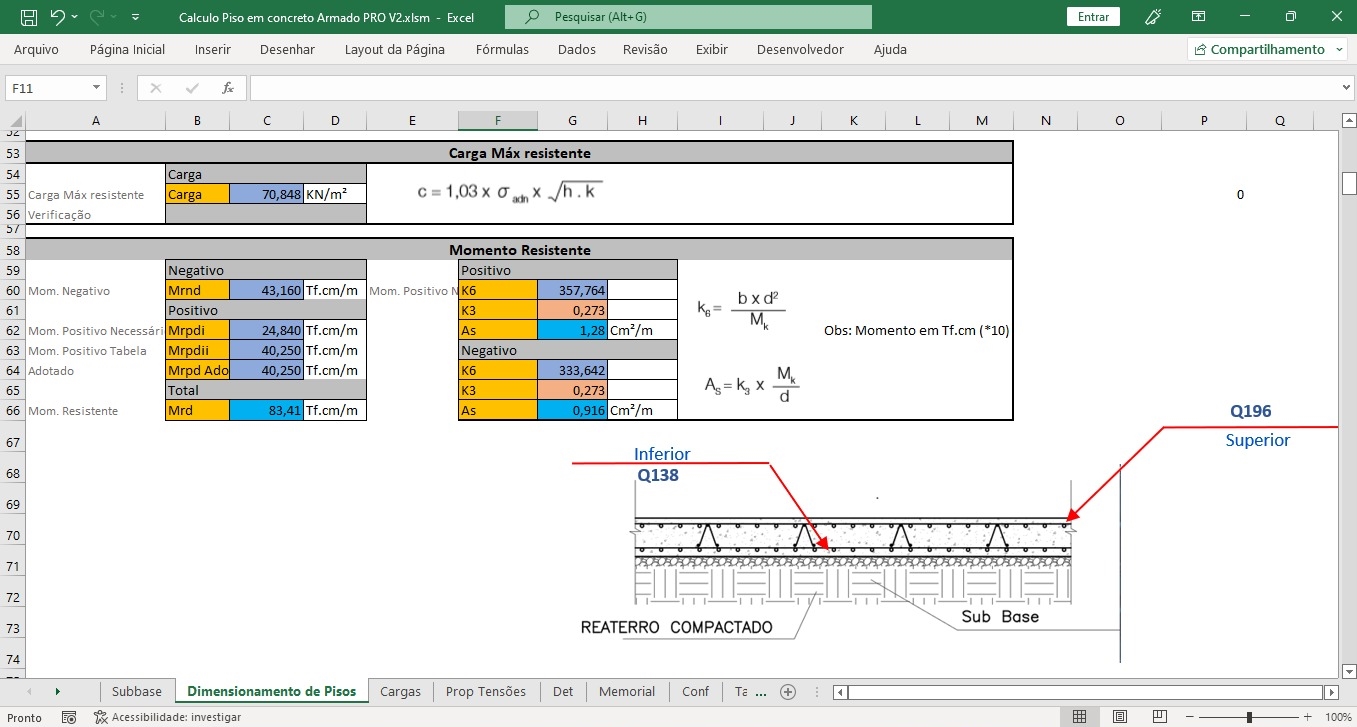
Task: Click the zoom in plus icon
Action: 1308,717
